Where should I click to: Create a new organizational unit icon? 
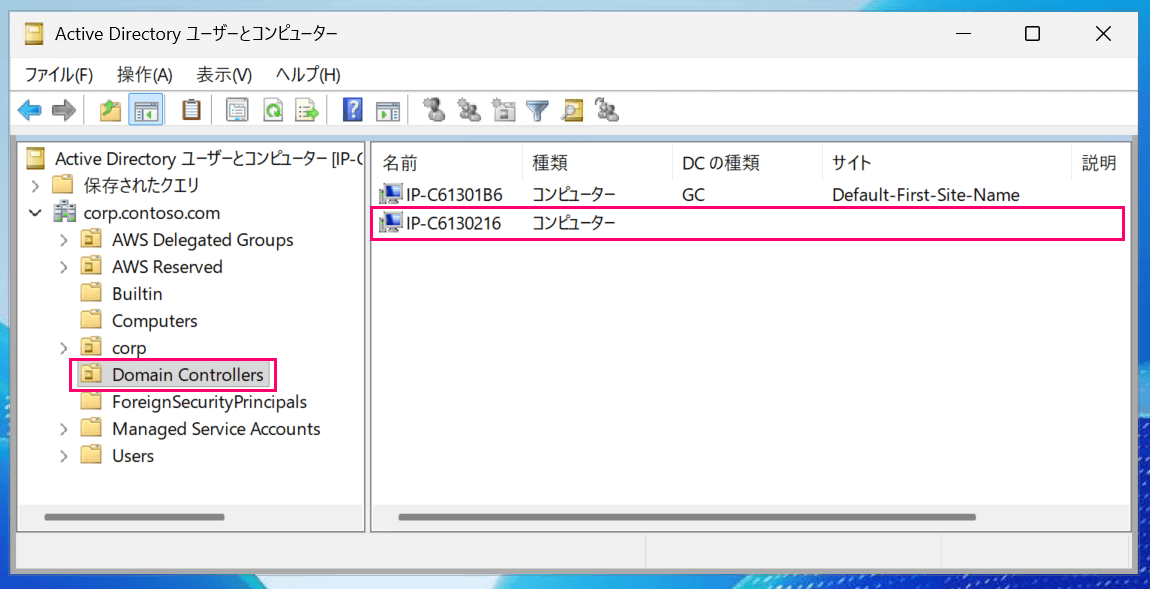coord(504,110)
